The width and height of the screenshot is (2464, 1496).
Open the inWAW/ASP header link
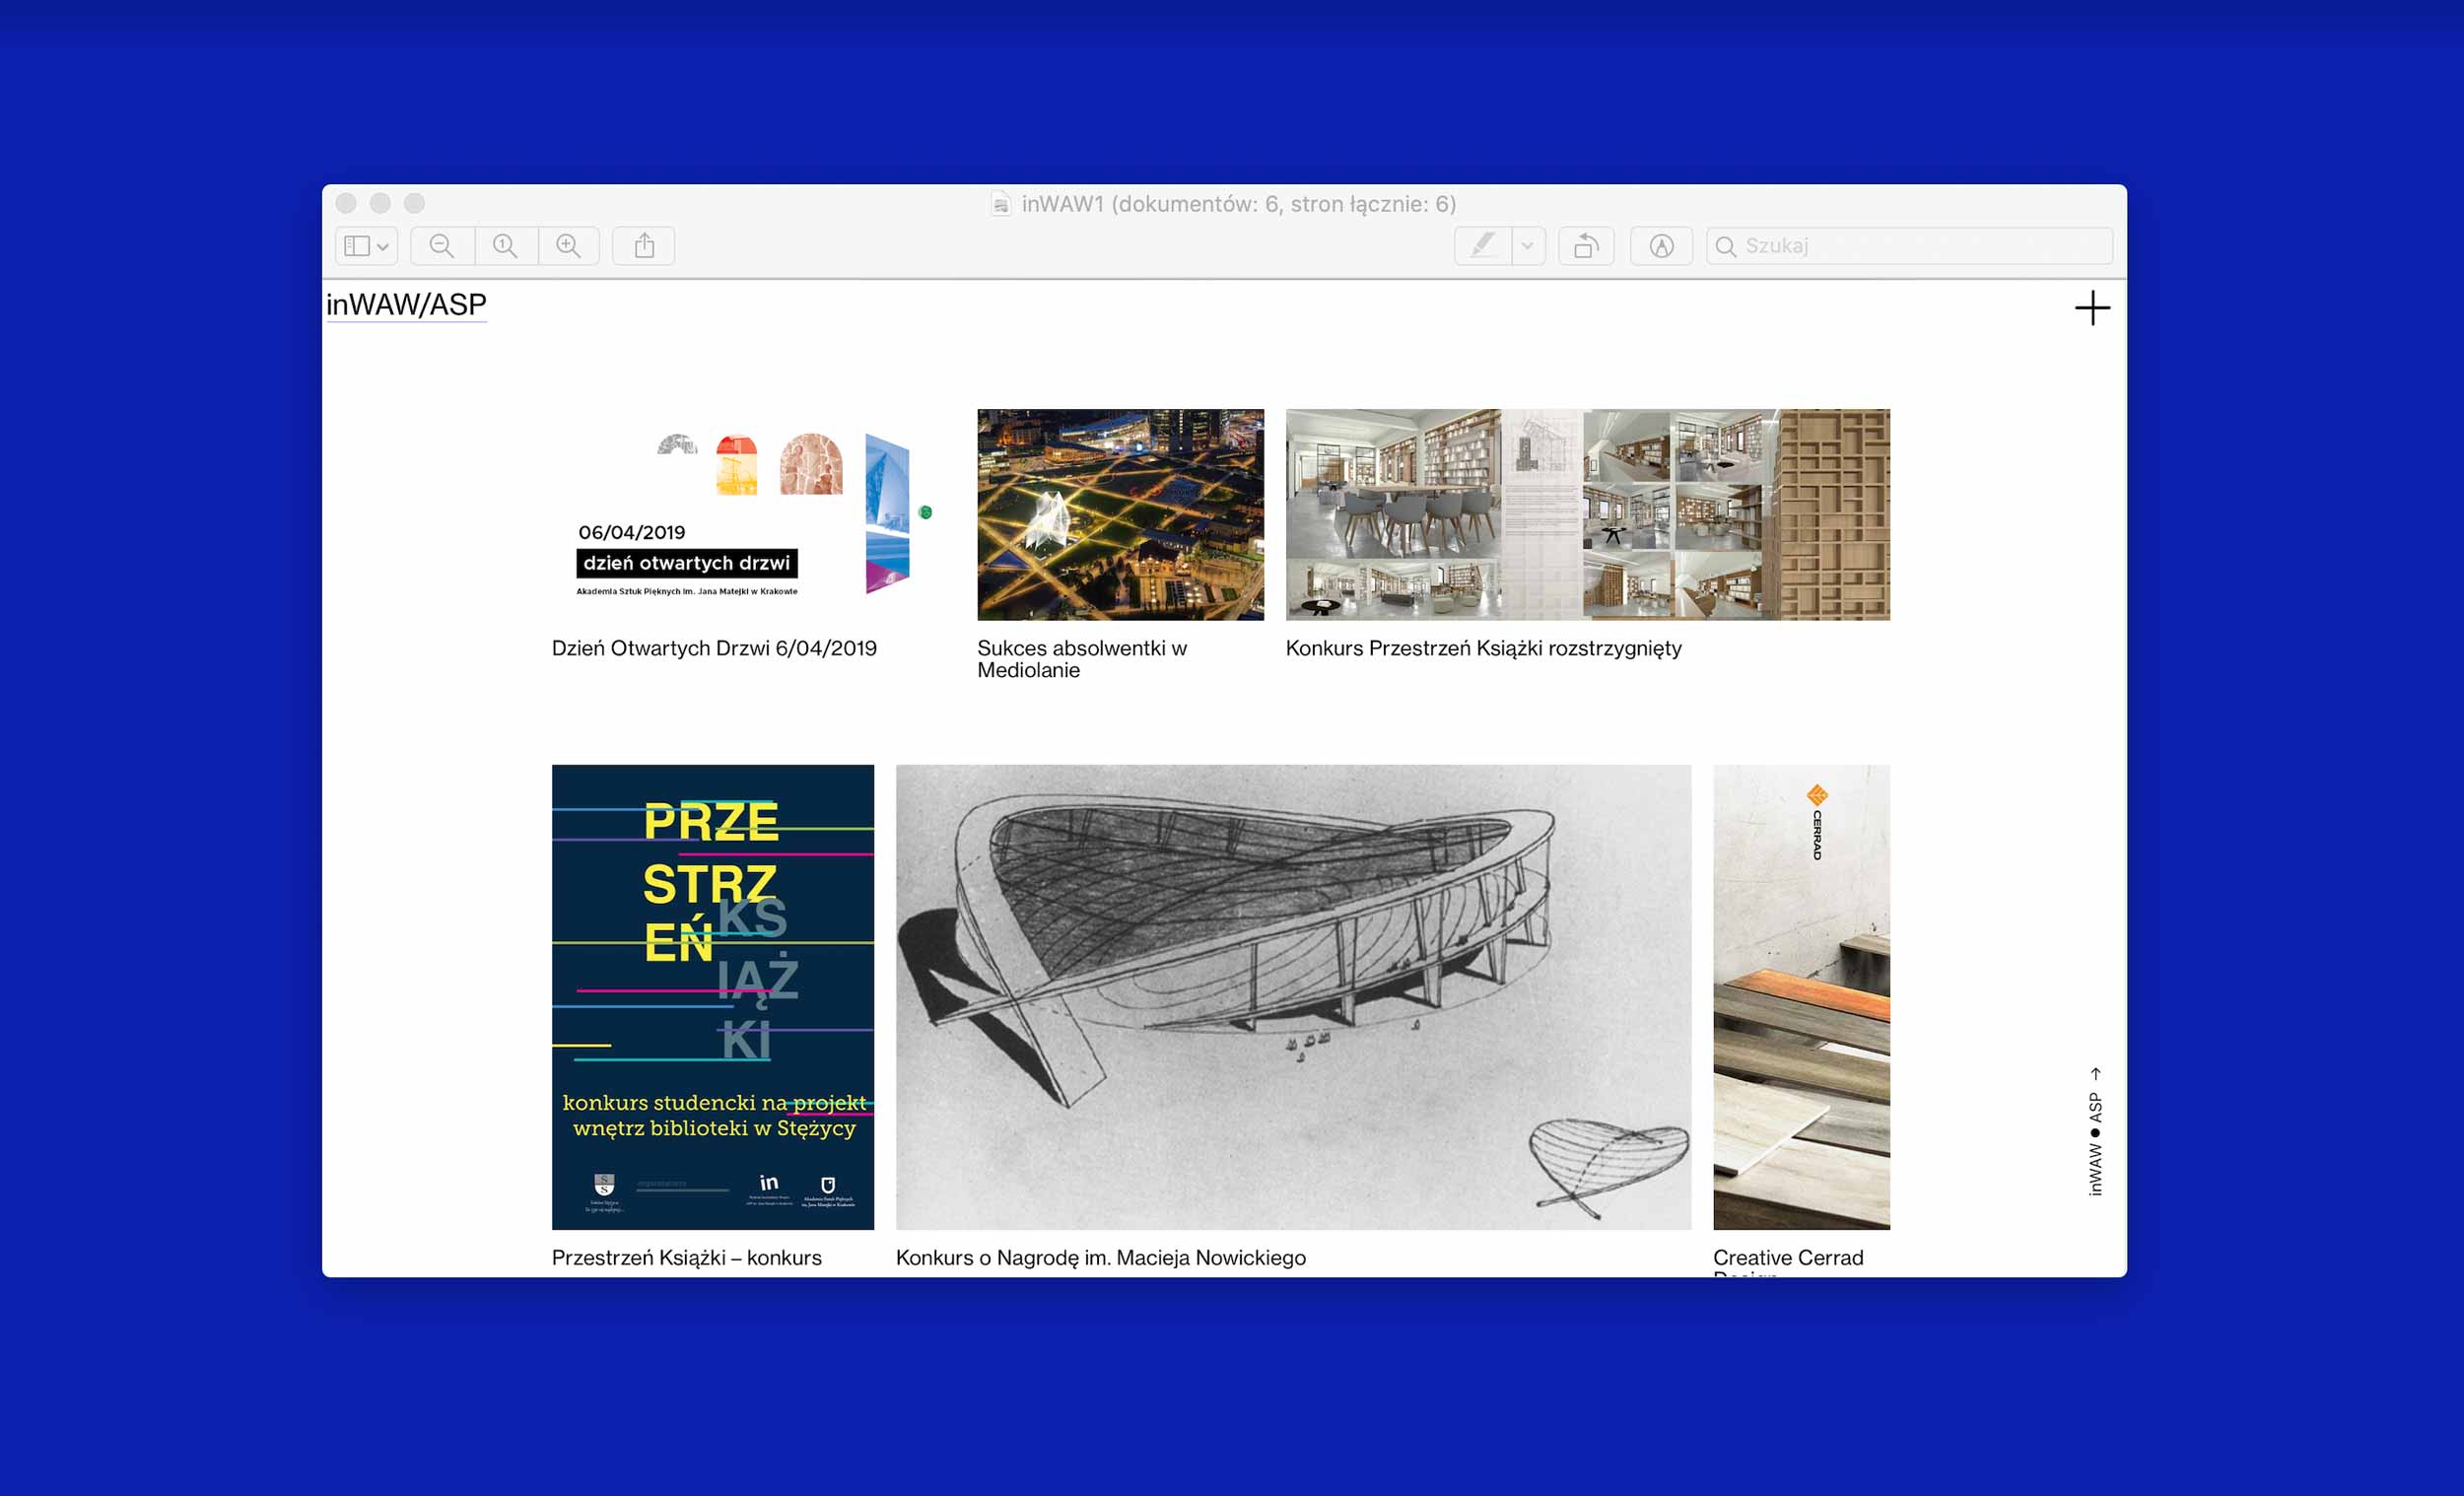pos(406,305)
